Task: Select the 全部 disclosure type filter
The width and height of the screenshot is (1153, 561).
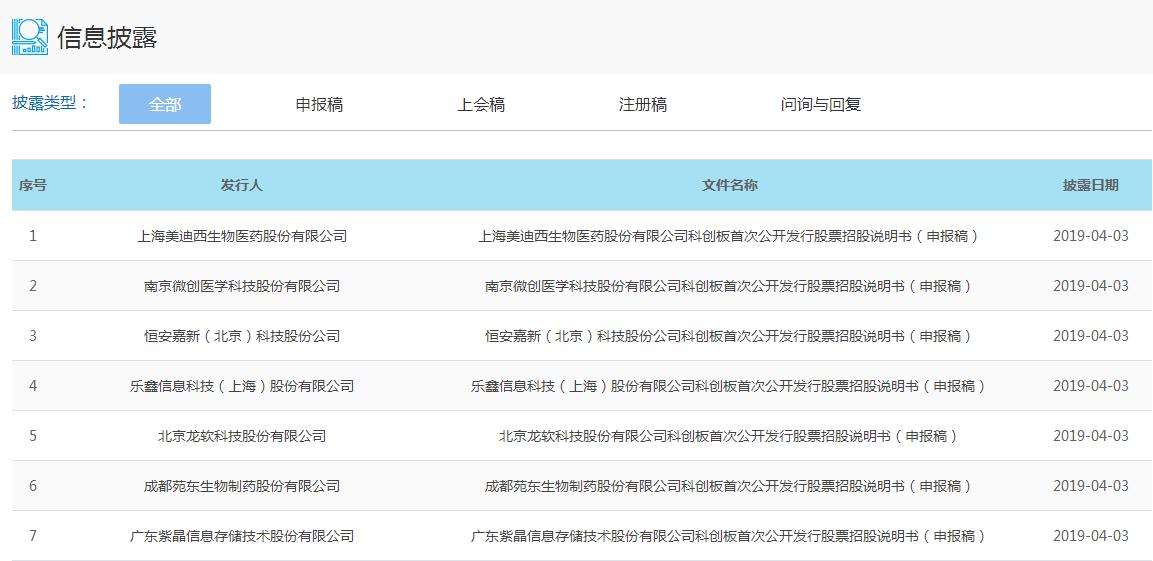Action: click(165, 104)
